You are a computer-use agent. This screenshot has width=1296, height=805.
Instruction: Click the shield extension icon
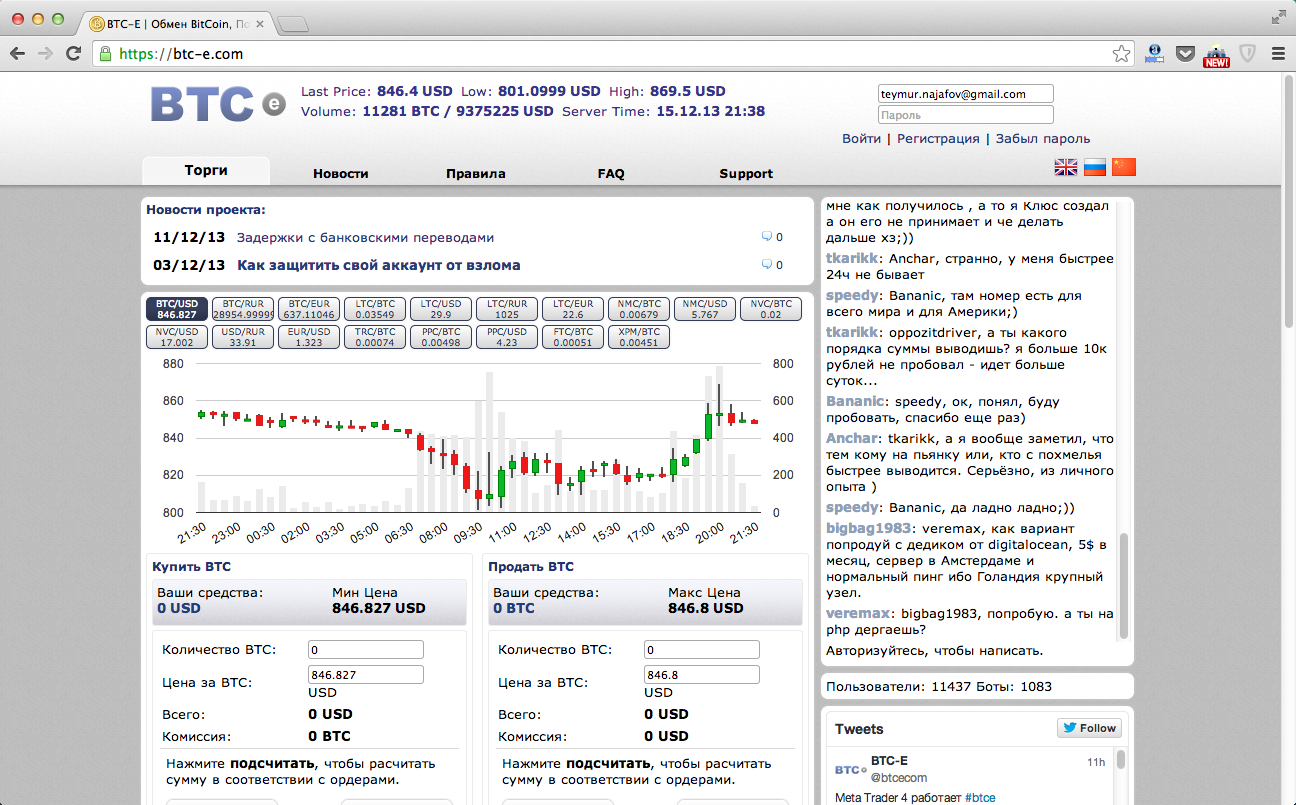[1247, 54]
